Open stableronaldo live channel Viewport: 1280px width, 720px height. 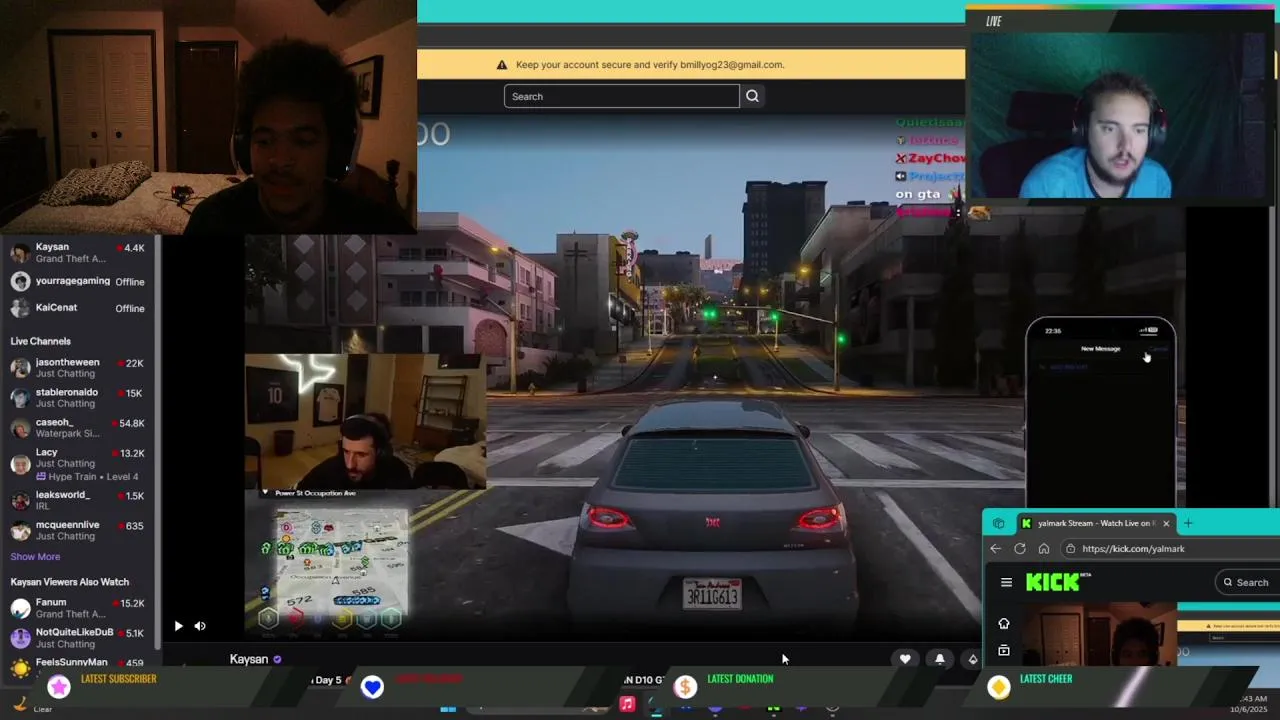(x=78, y=398)
